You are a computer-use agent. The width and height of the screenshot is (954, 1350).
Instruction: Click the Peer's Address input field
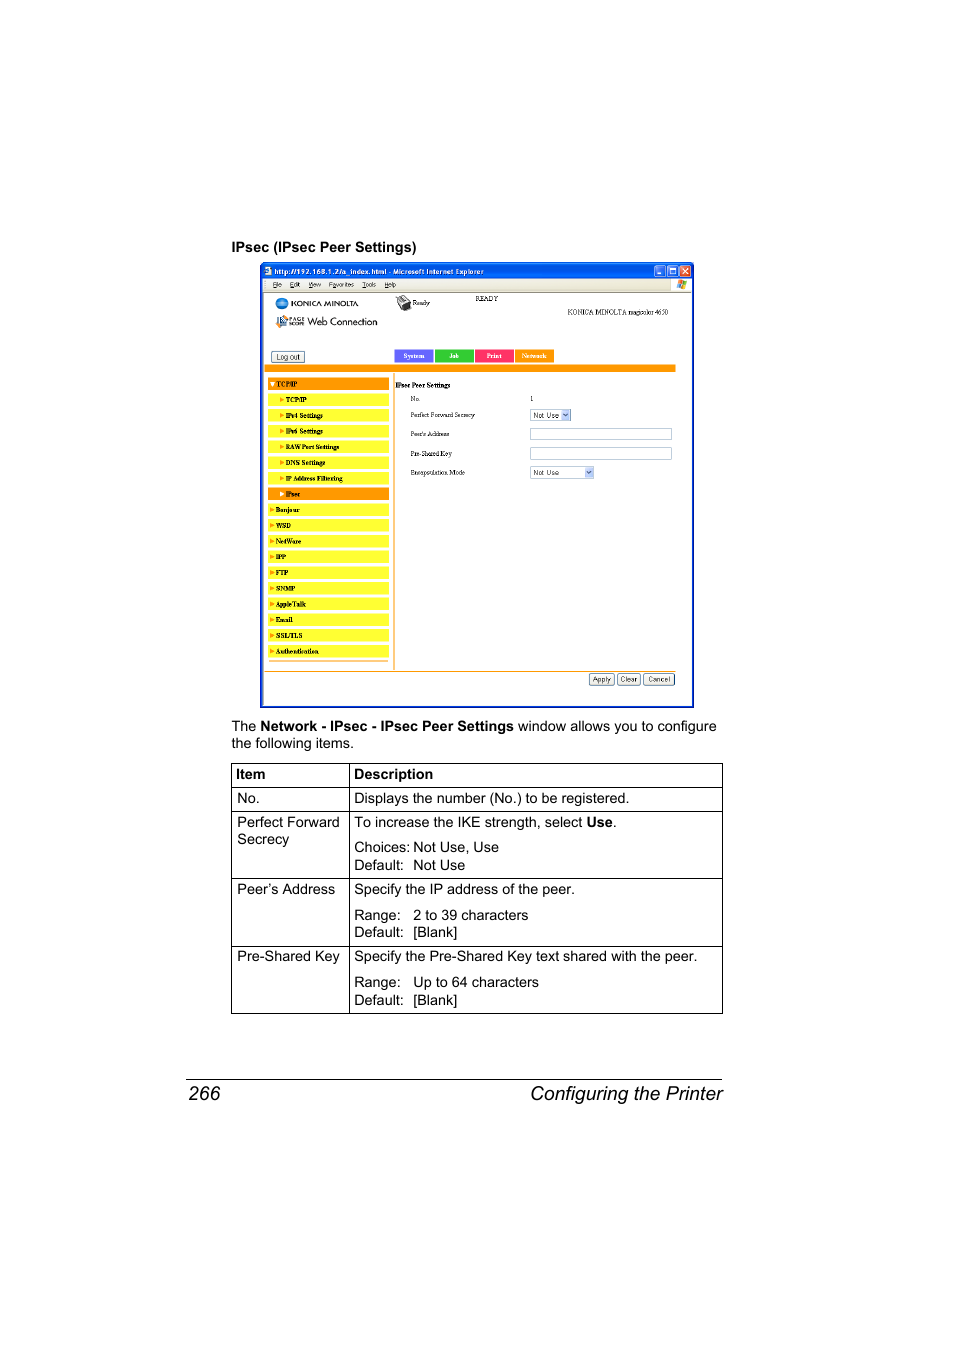tap(600, 434)
